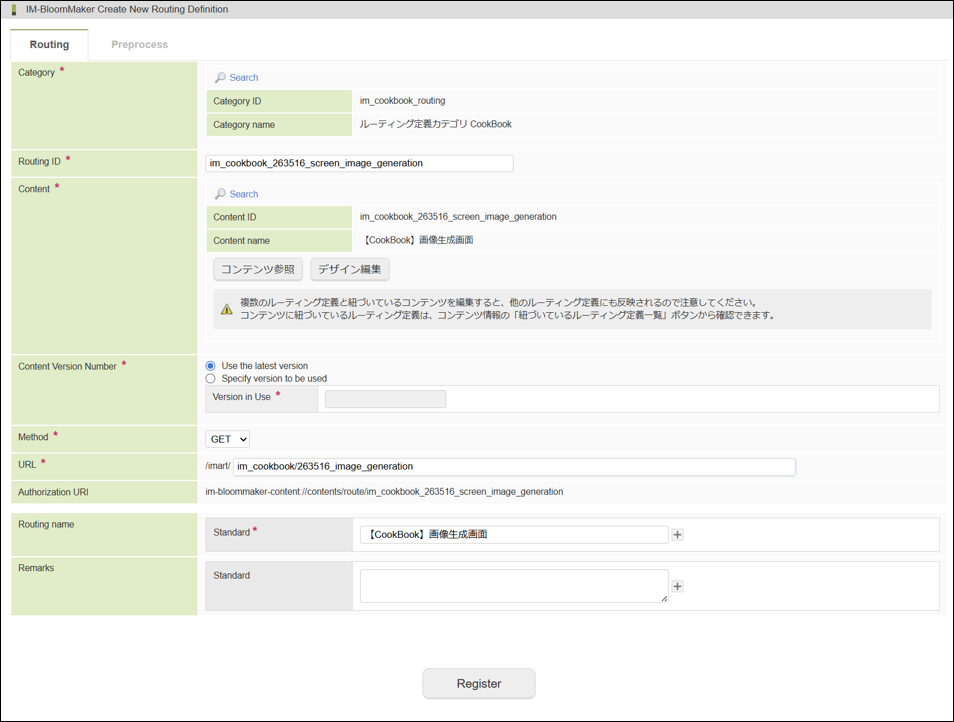The height and width of the screenshot is (722, 954).
Task: Click the warning triangle icon in the notice
Action: click(x=227, y=309)
